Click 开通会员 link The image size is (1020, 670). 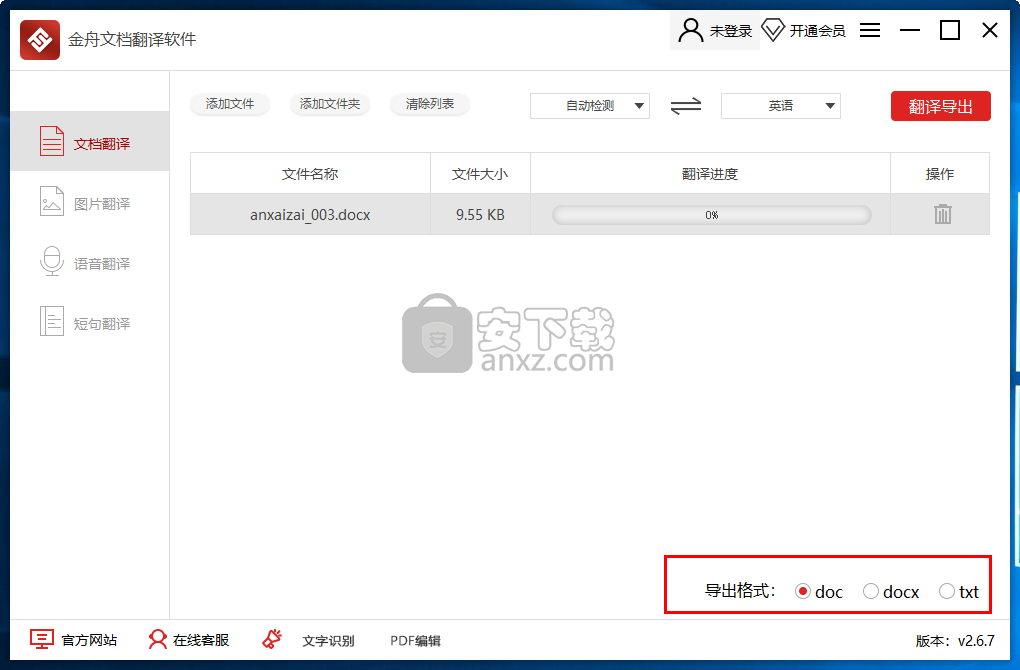[x=817, y=31]
